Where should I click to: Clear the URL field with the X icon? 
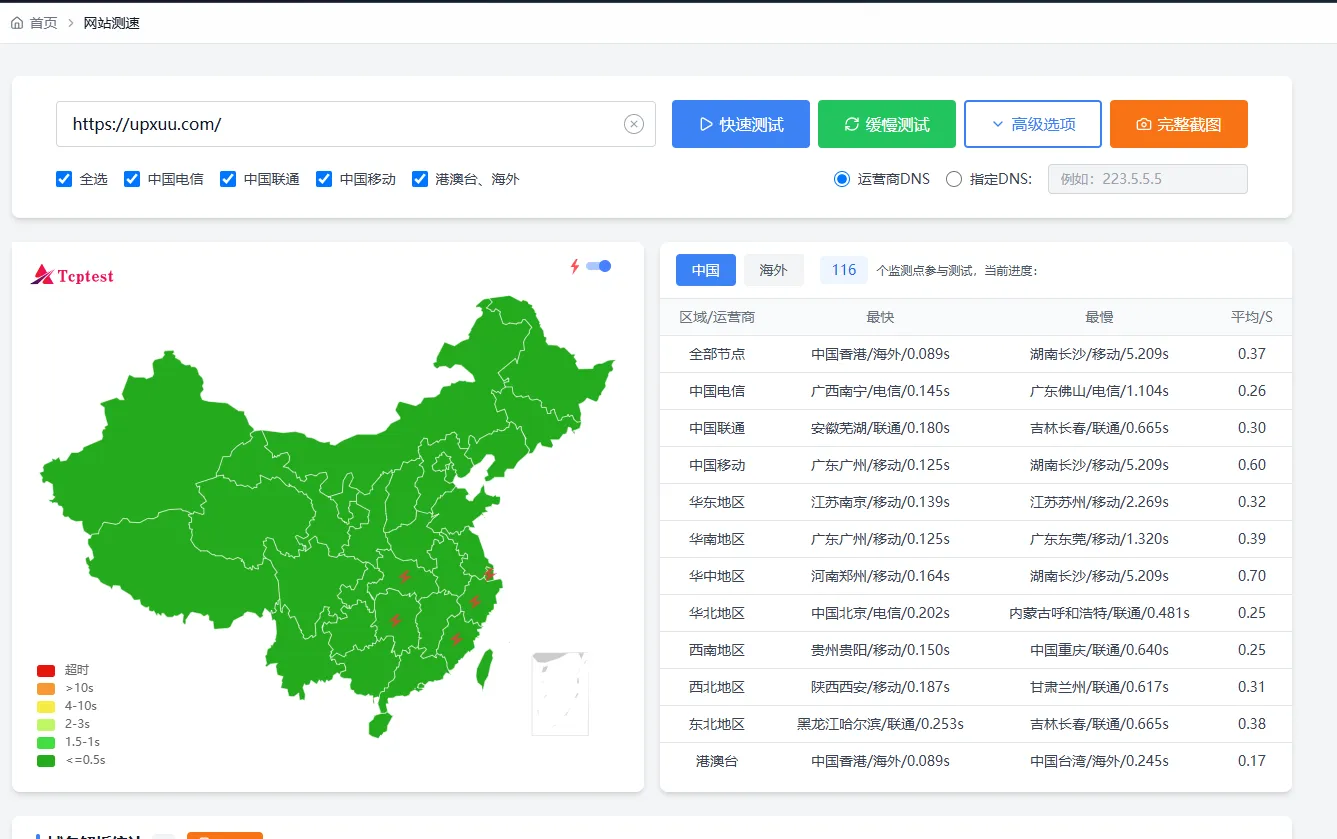coord(634,124)
